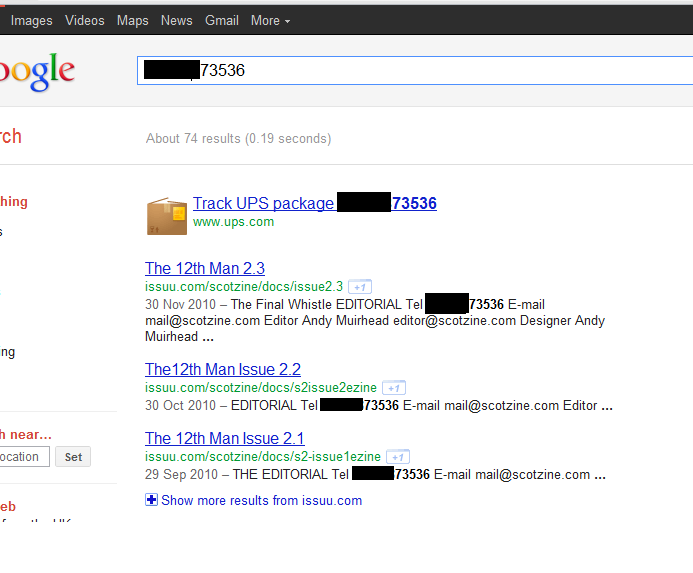This screenshot has width=693, height=573.
Task: Click the Set location button
Action: (73, 457)
